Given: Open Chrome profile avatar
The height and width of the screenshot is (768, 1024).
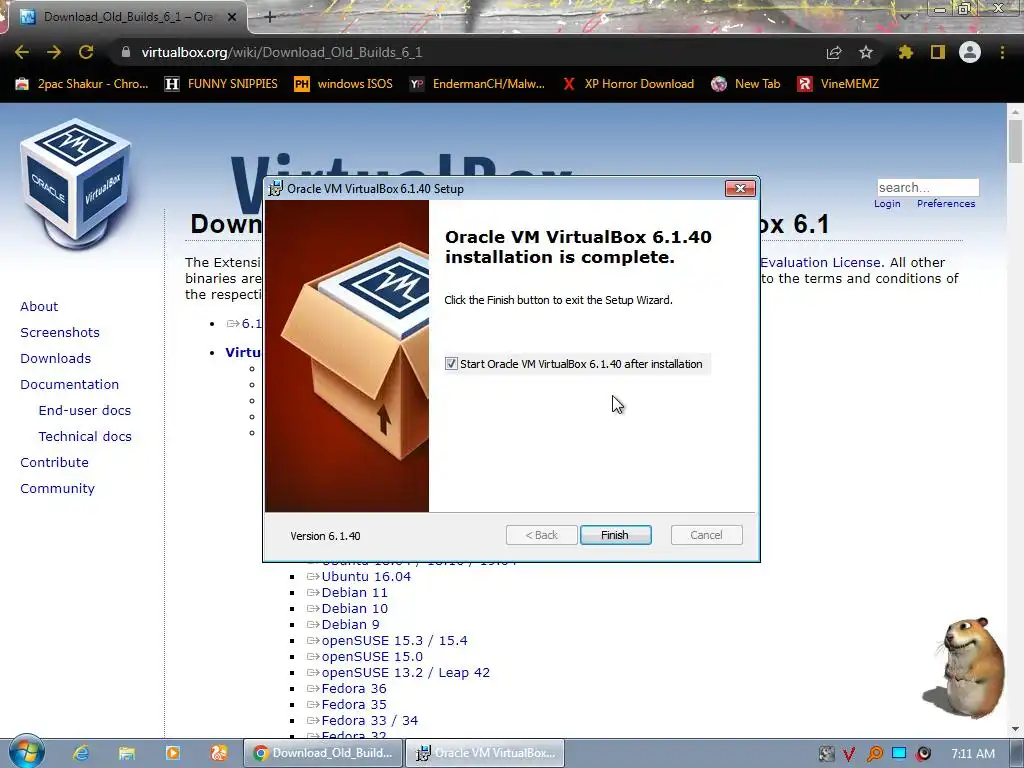Looking at the screenshot, I should pyautogui.click(x=970, y=52).
